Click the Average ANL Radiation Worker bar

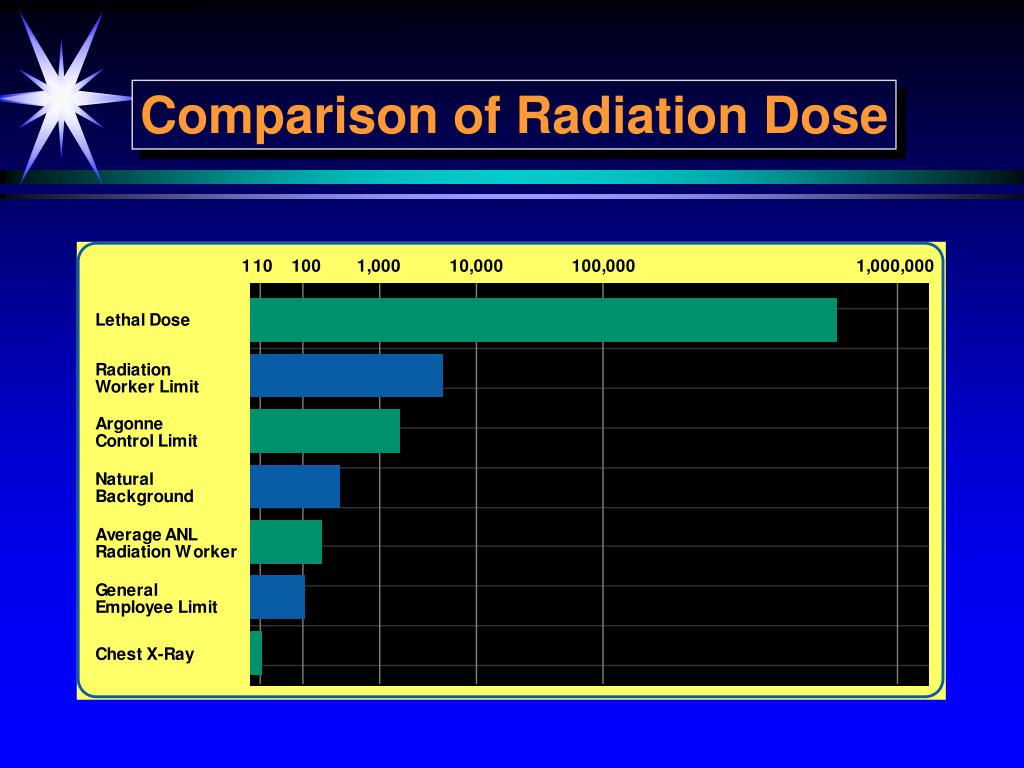[x=285, y=543]
